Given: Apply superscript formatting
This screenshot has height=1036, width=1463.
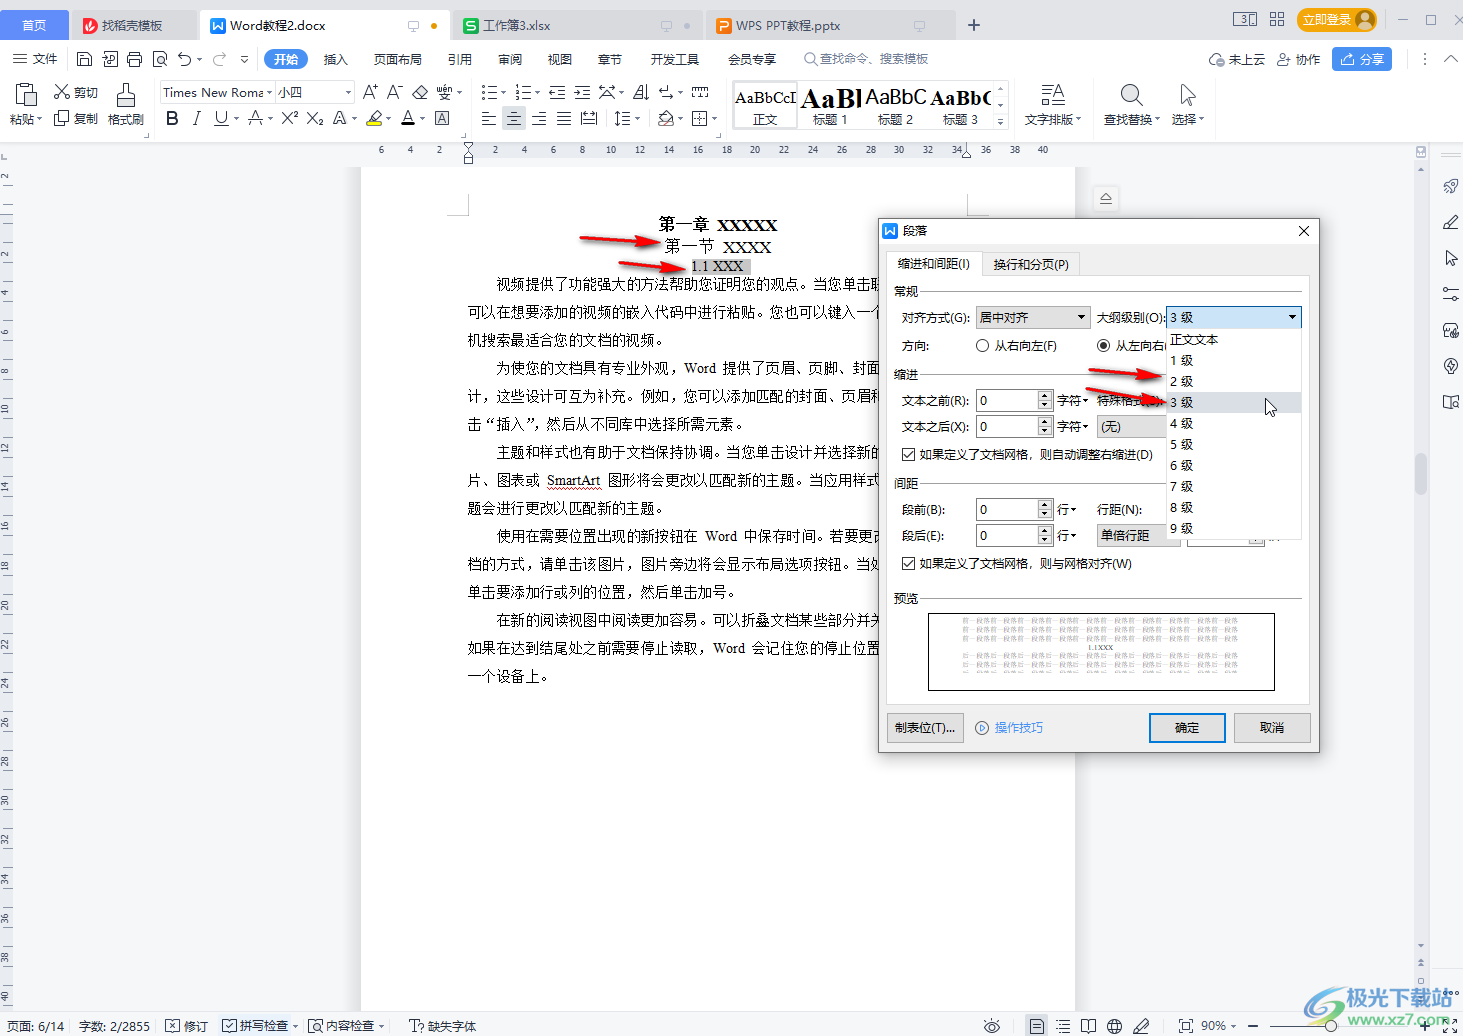Looking at the screenshot, I should [289, 118].
